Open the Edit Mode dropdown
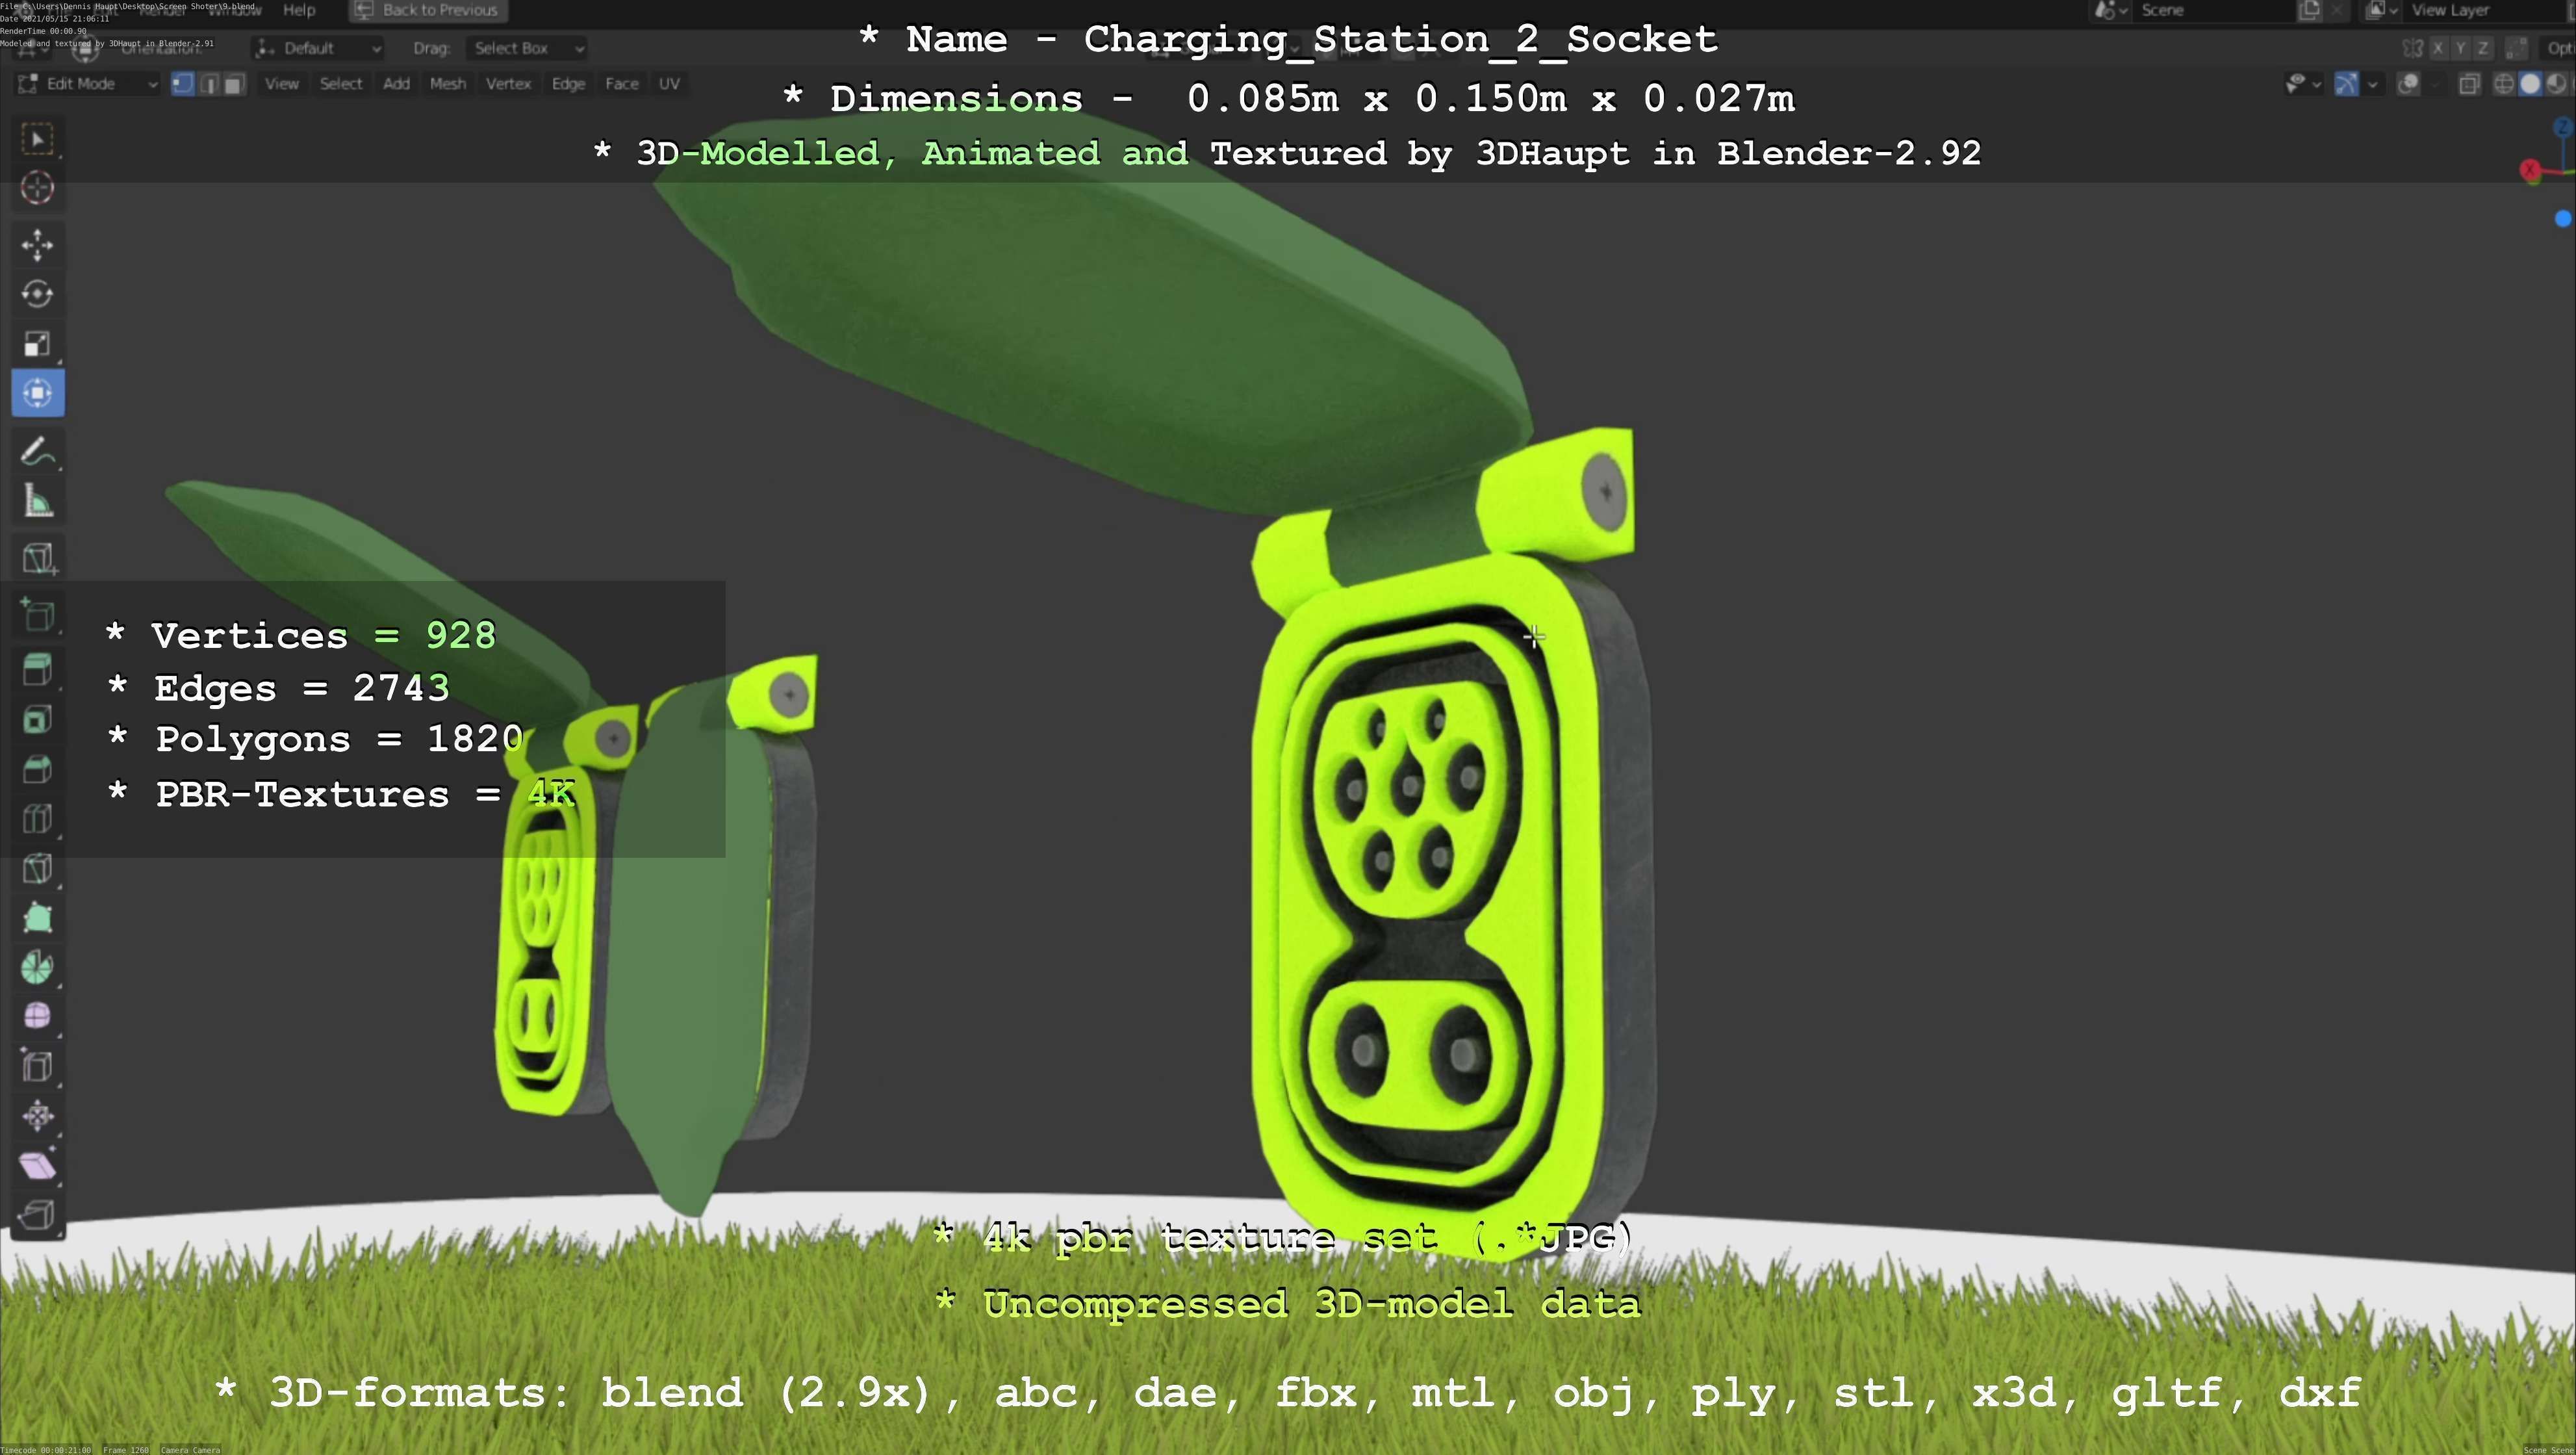This screenshot has width=2576, height=1455. click(x=88, y=84)
